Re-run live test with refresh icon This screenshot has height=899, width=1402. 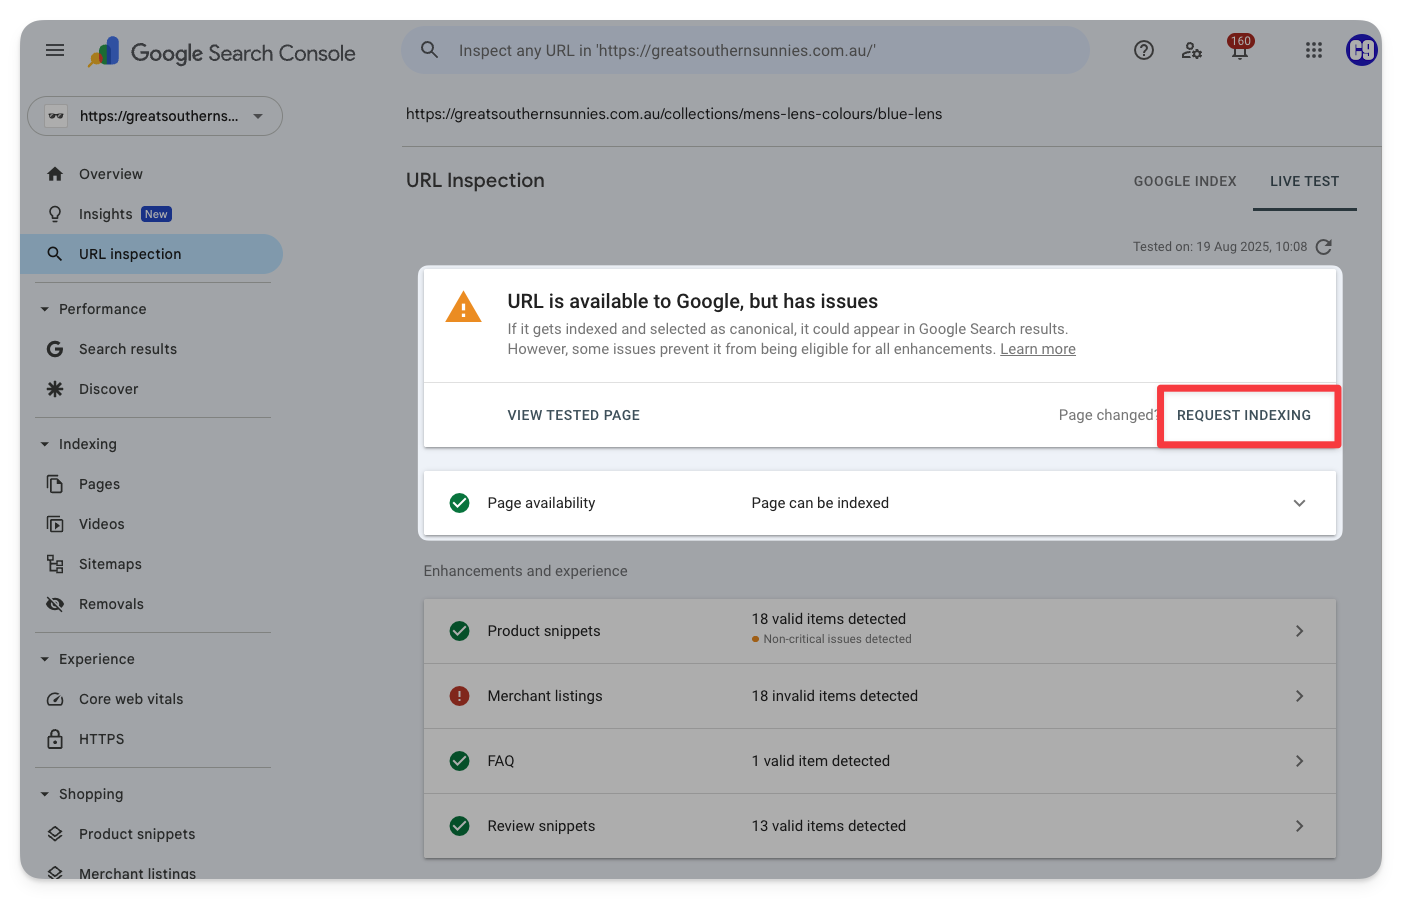click(x=1324, y=247)
